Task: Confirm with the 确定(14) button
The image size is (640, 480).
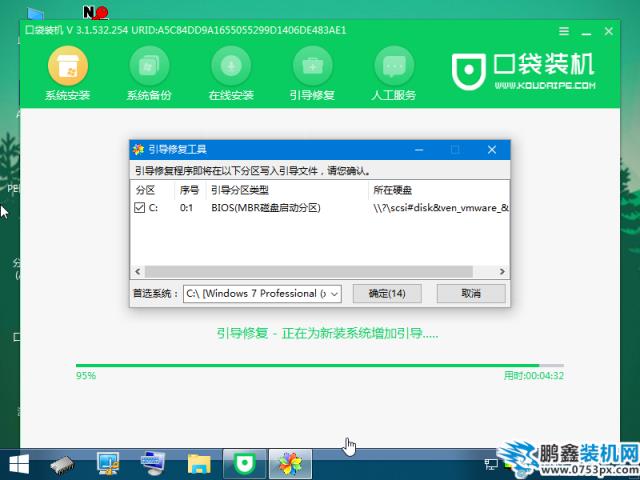Action: click(387, 293)
